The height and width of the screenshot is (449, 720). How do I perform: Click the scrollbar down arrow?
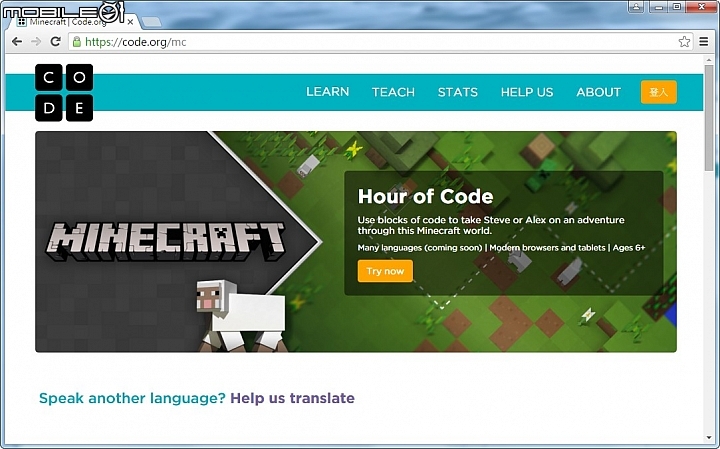(709, 438)
